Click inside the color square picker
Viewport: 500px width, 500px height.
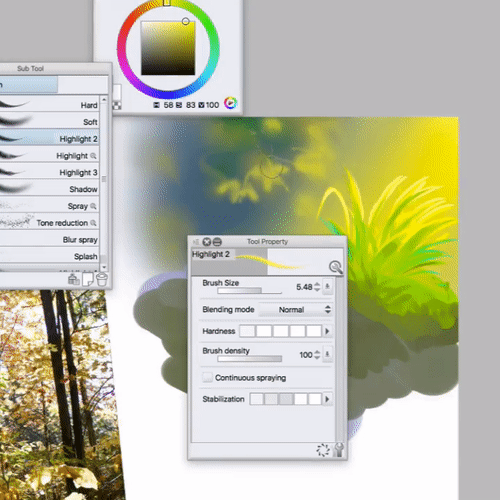pyautogui.click(x=168, y=48)
